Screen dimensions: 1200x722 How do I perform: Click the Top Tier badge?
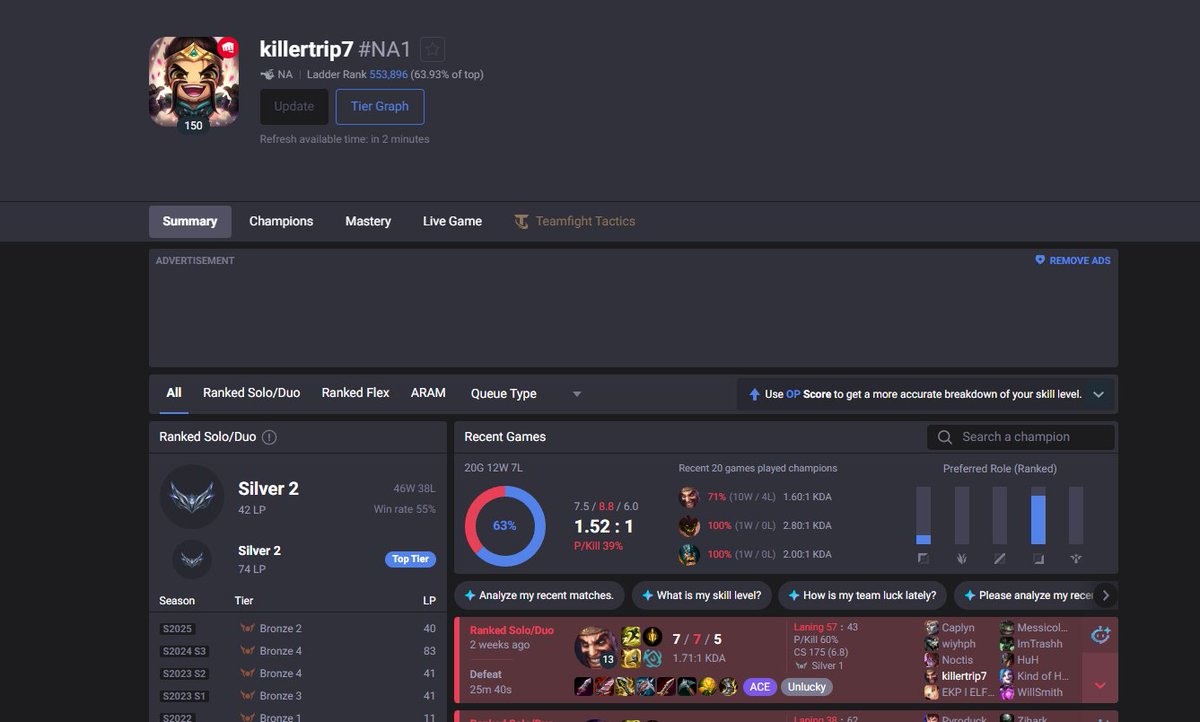pos(410,559)
